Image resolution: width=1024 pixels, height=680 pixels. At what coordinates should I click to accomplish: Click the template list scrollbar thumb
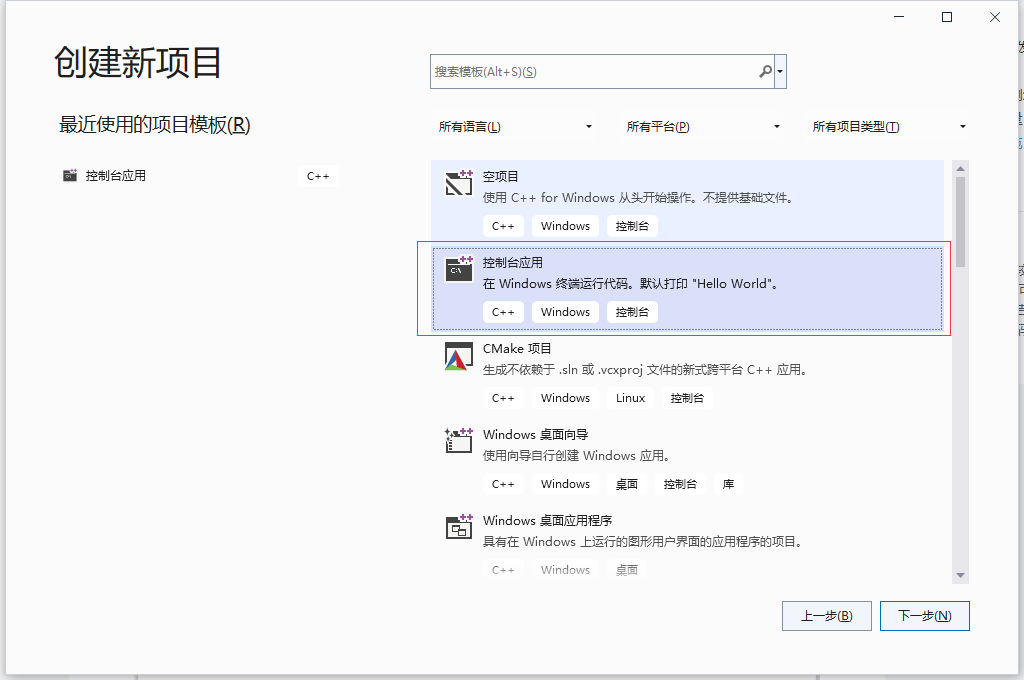point(960,222)
